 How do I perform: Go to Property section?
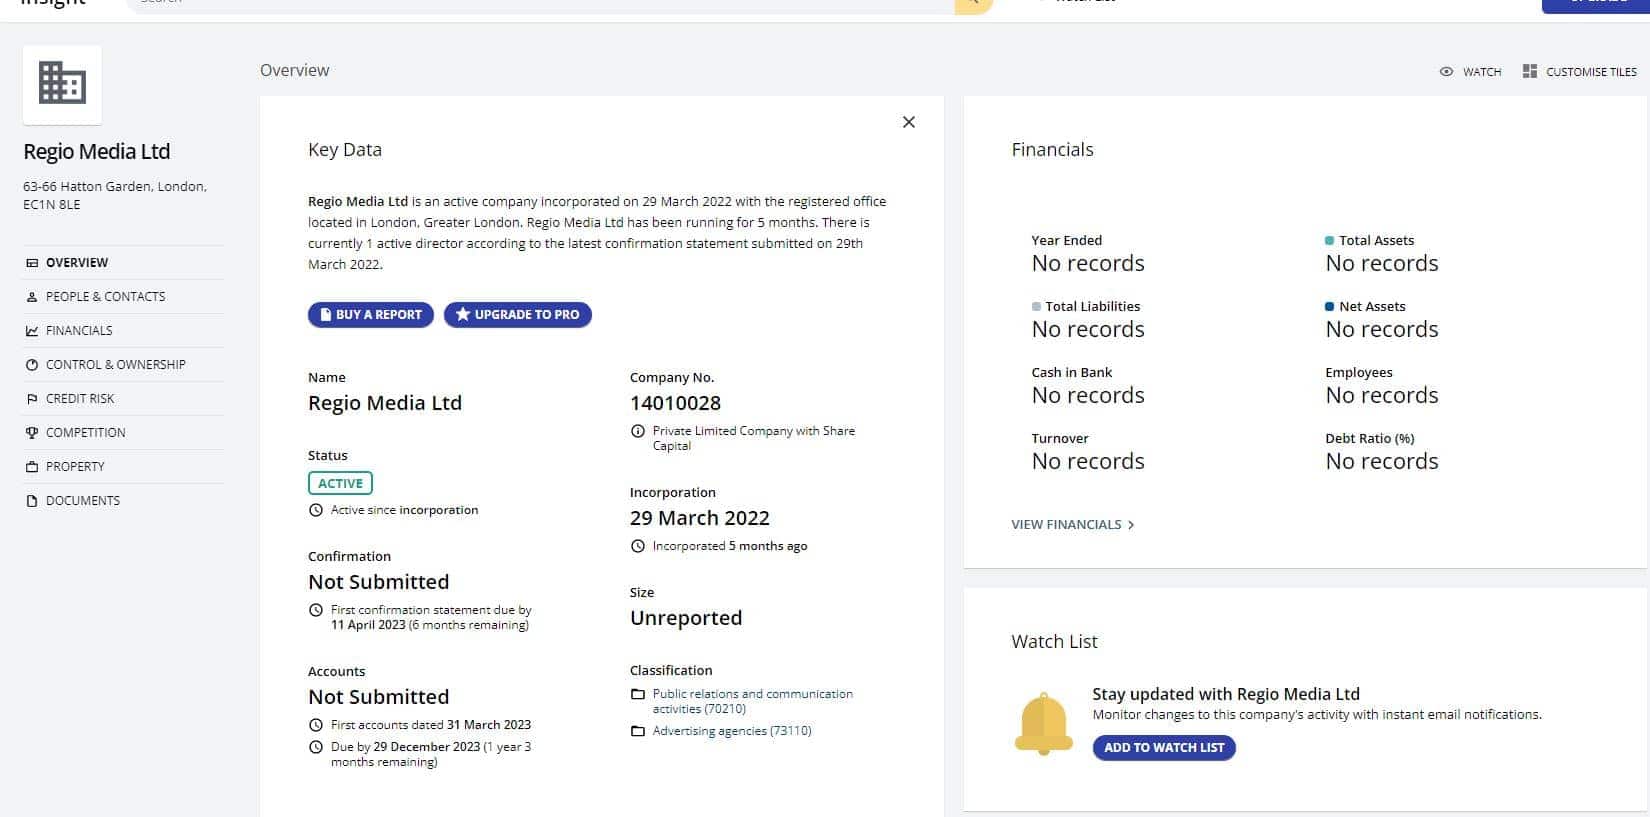75,467
